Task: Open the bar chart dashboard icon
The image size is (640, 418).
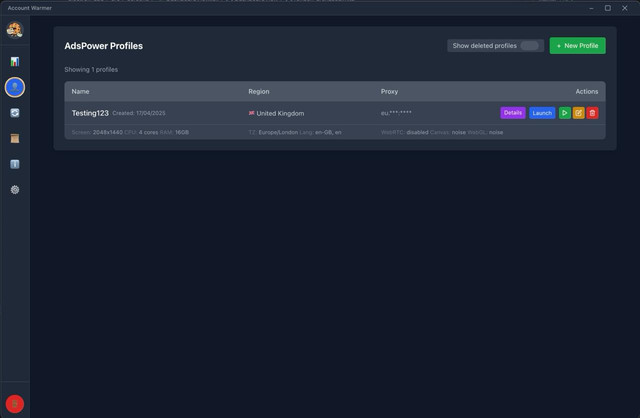Action: (x=15, y=61)
